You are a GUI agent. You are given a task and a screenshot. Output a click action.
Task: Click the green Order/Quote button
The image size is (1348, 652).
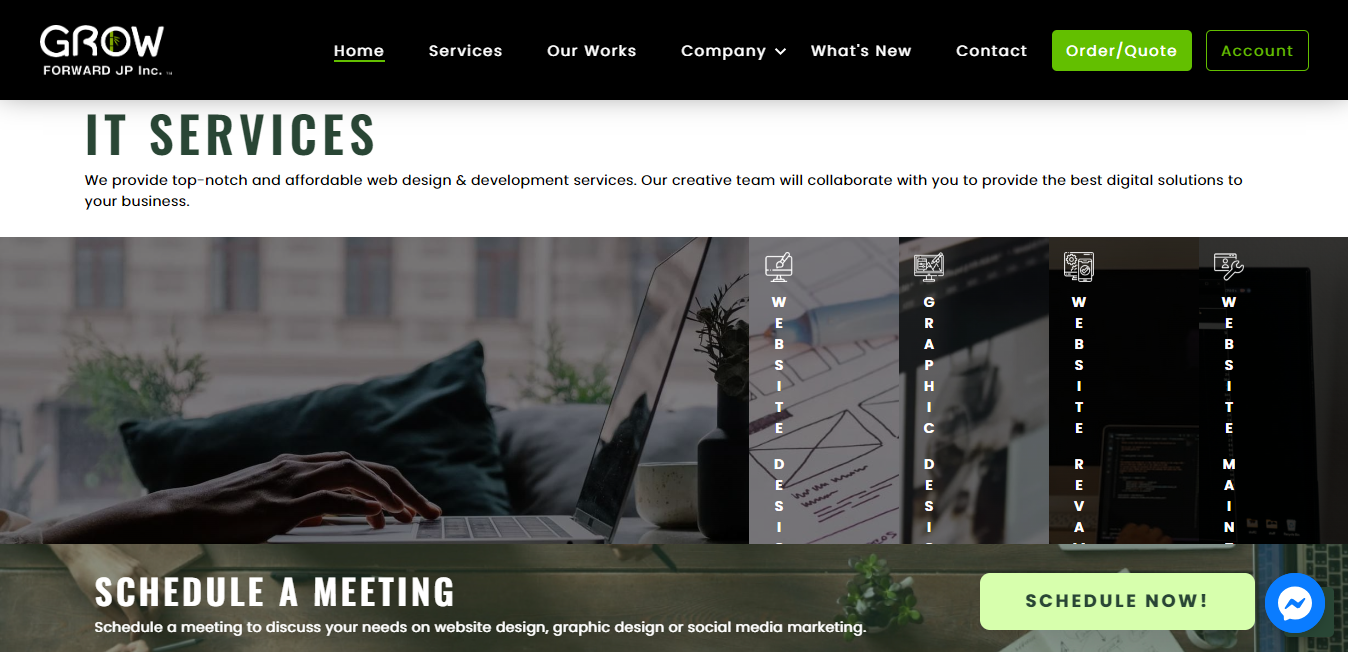pos(1122,51)
